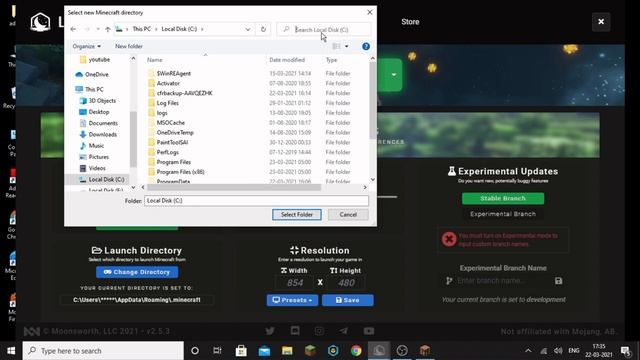Screen dimensions: 640x360
Task: Open Videos in navigation pane
Action: click(x=97, y=168)
